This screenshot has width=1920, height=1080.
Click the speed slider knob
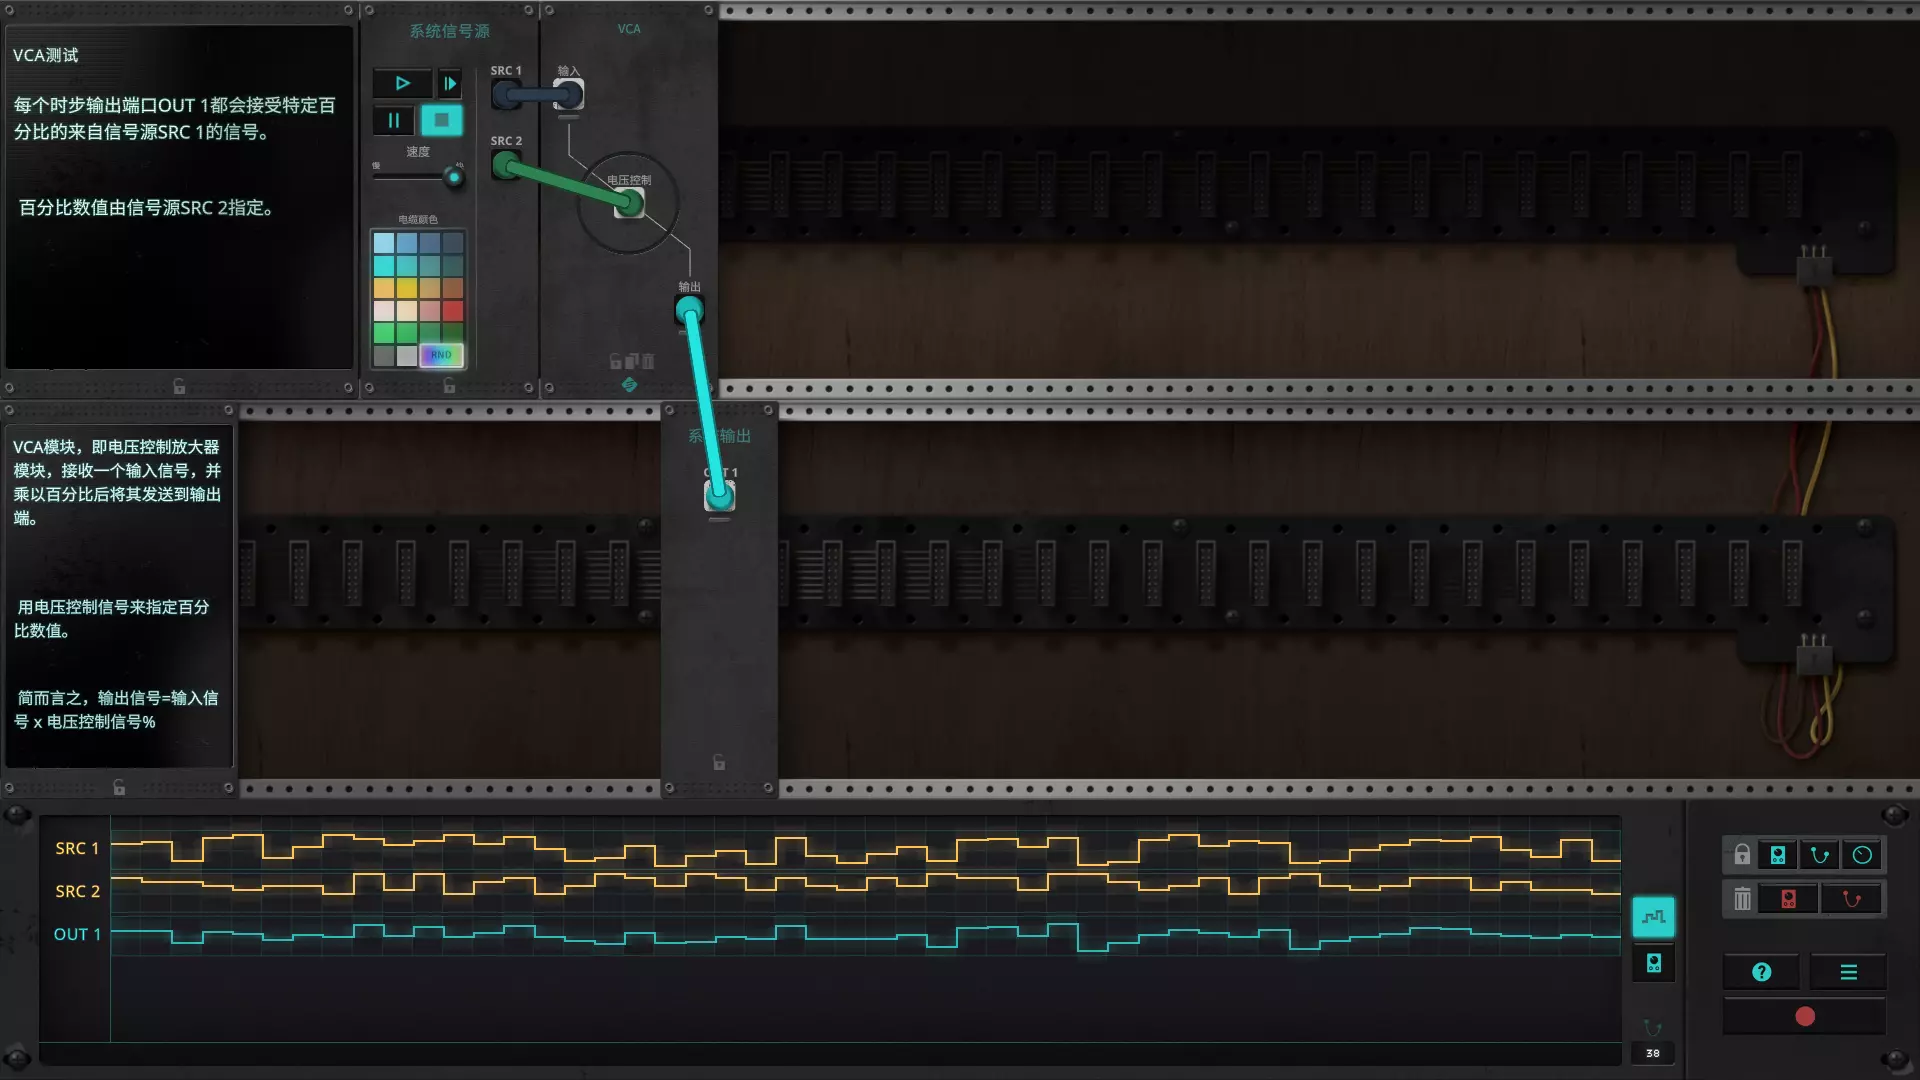coord(454,178)
